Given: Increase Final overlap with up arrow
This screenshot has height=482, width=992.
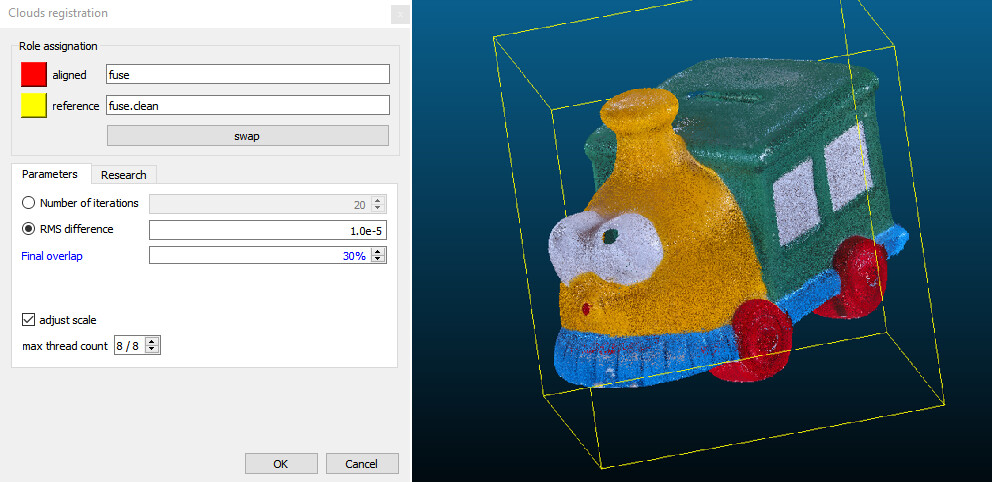Looking at the screenshot, I should (378, 252).
